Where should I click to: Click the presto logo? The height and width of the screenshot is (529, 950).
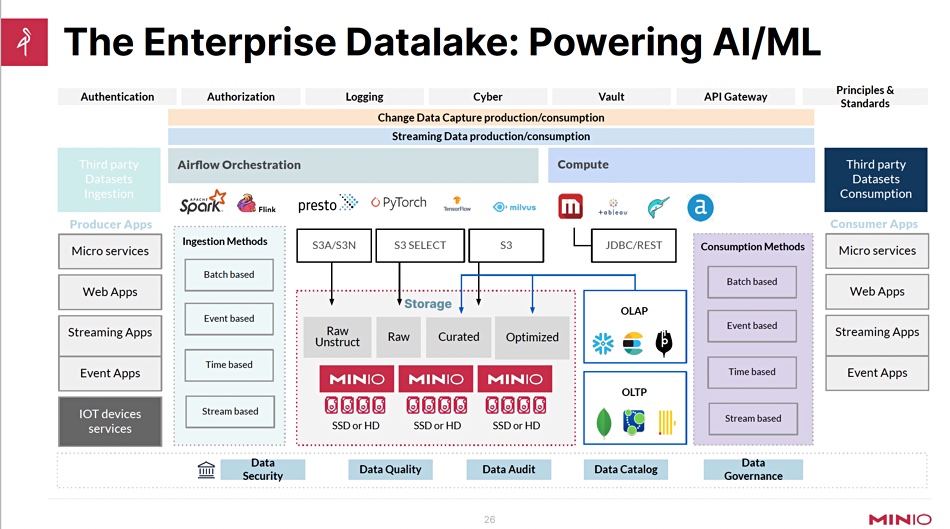point(328,204)
